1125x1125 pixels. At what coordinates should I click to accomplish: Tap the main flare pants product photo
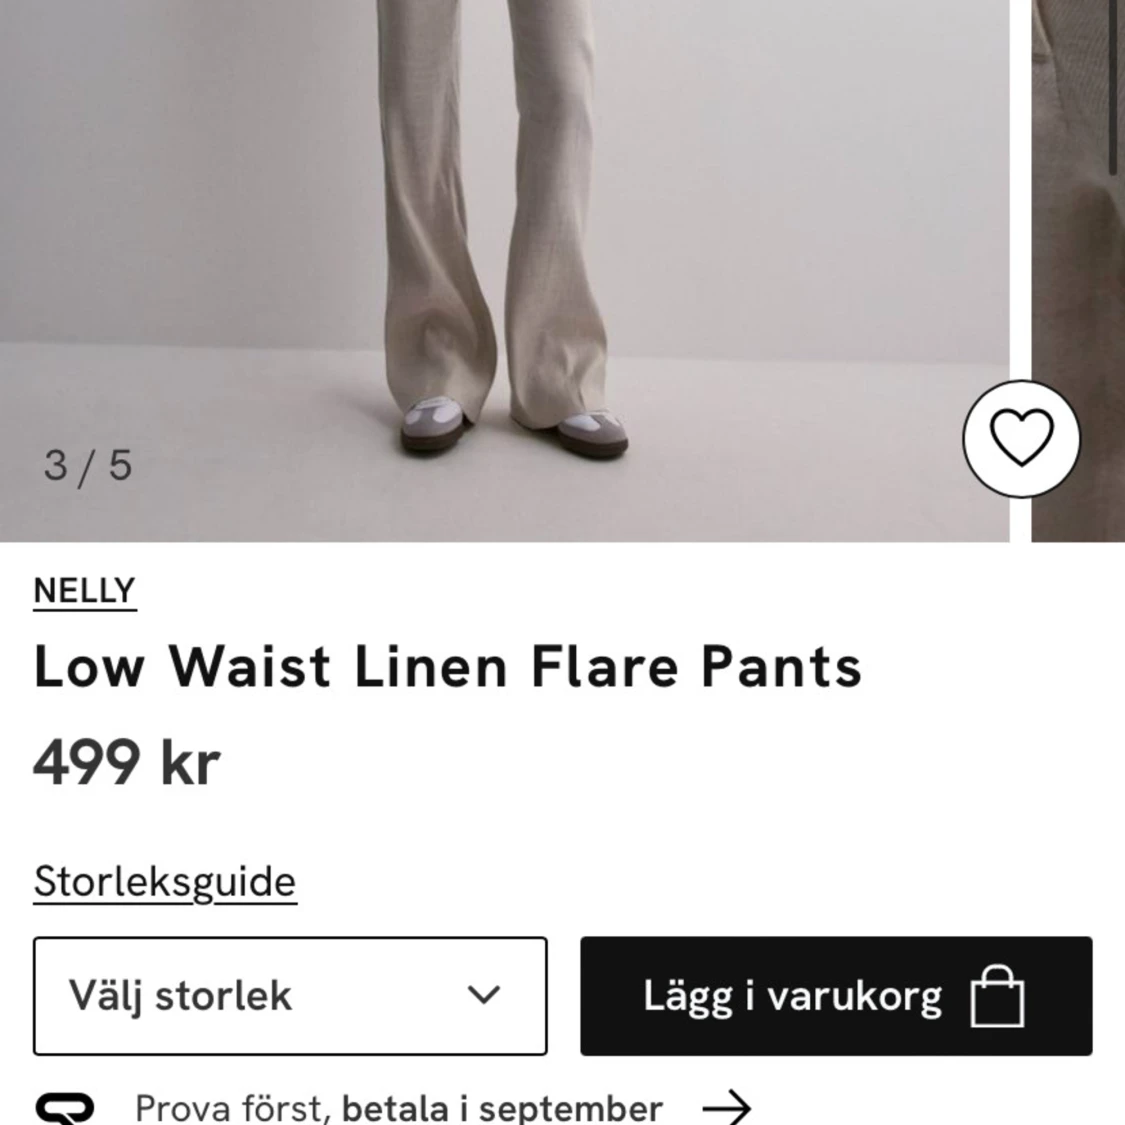[x=504, y=270]
